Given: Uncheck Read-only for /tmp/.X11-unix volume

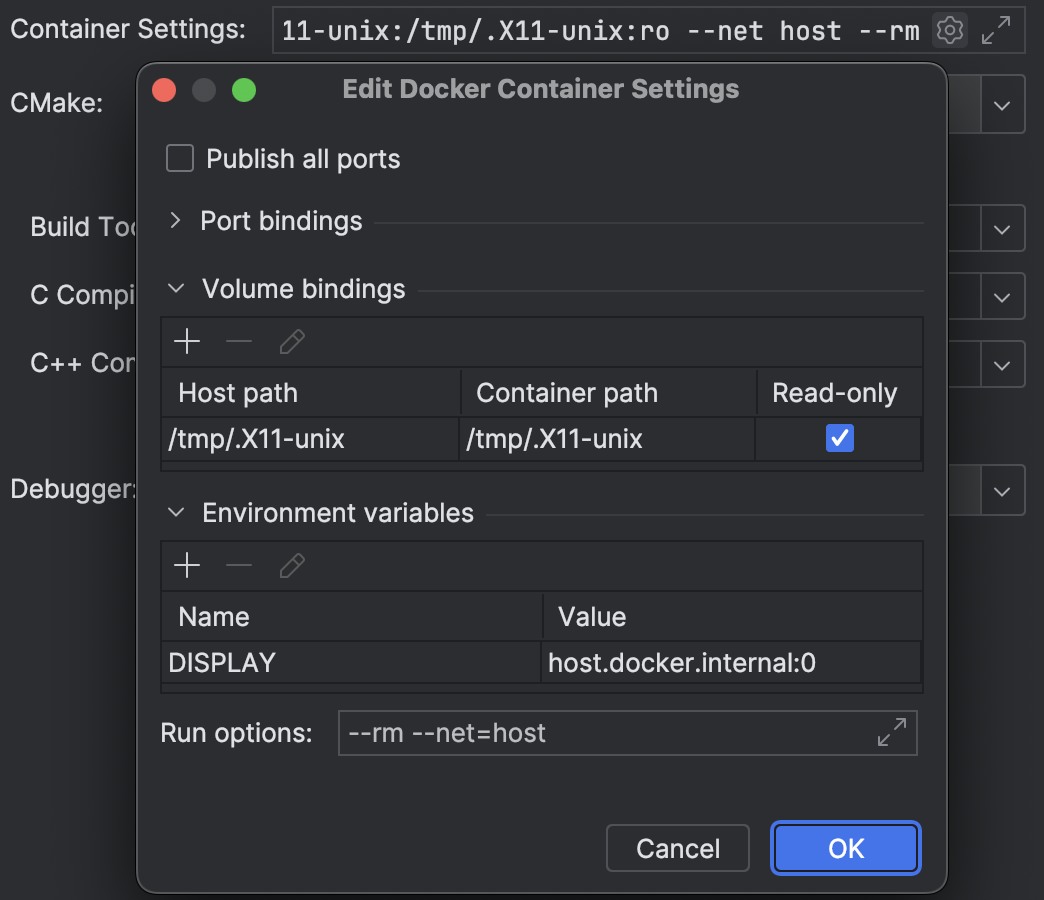Looking at the screenshot, I should (x=839, y=438).
